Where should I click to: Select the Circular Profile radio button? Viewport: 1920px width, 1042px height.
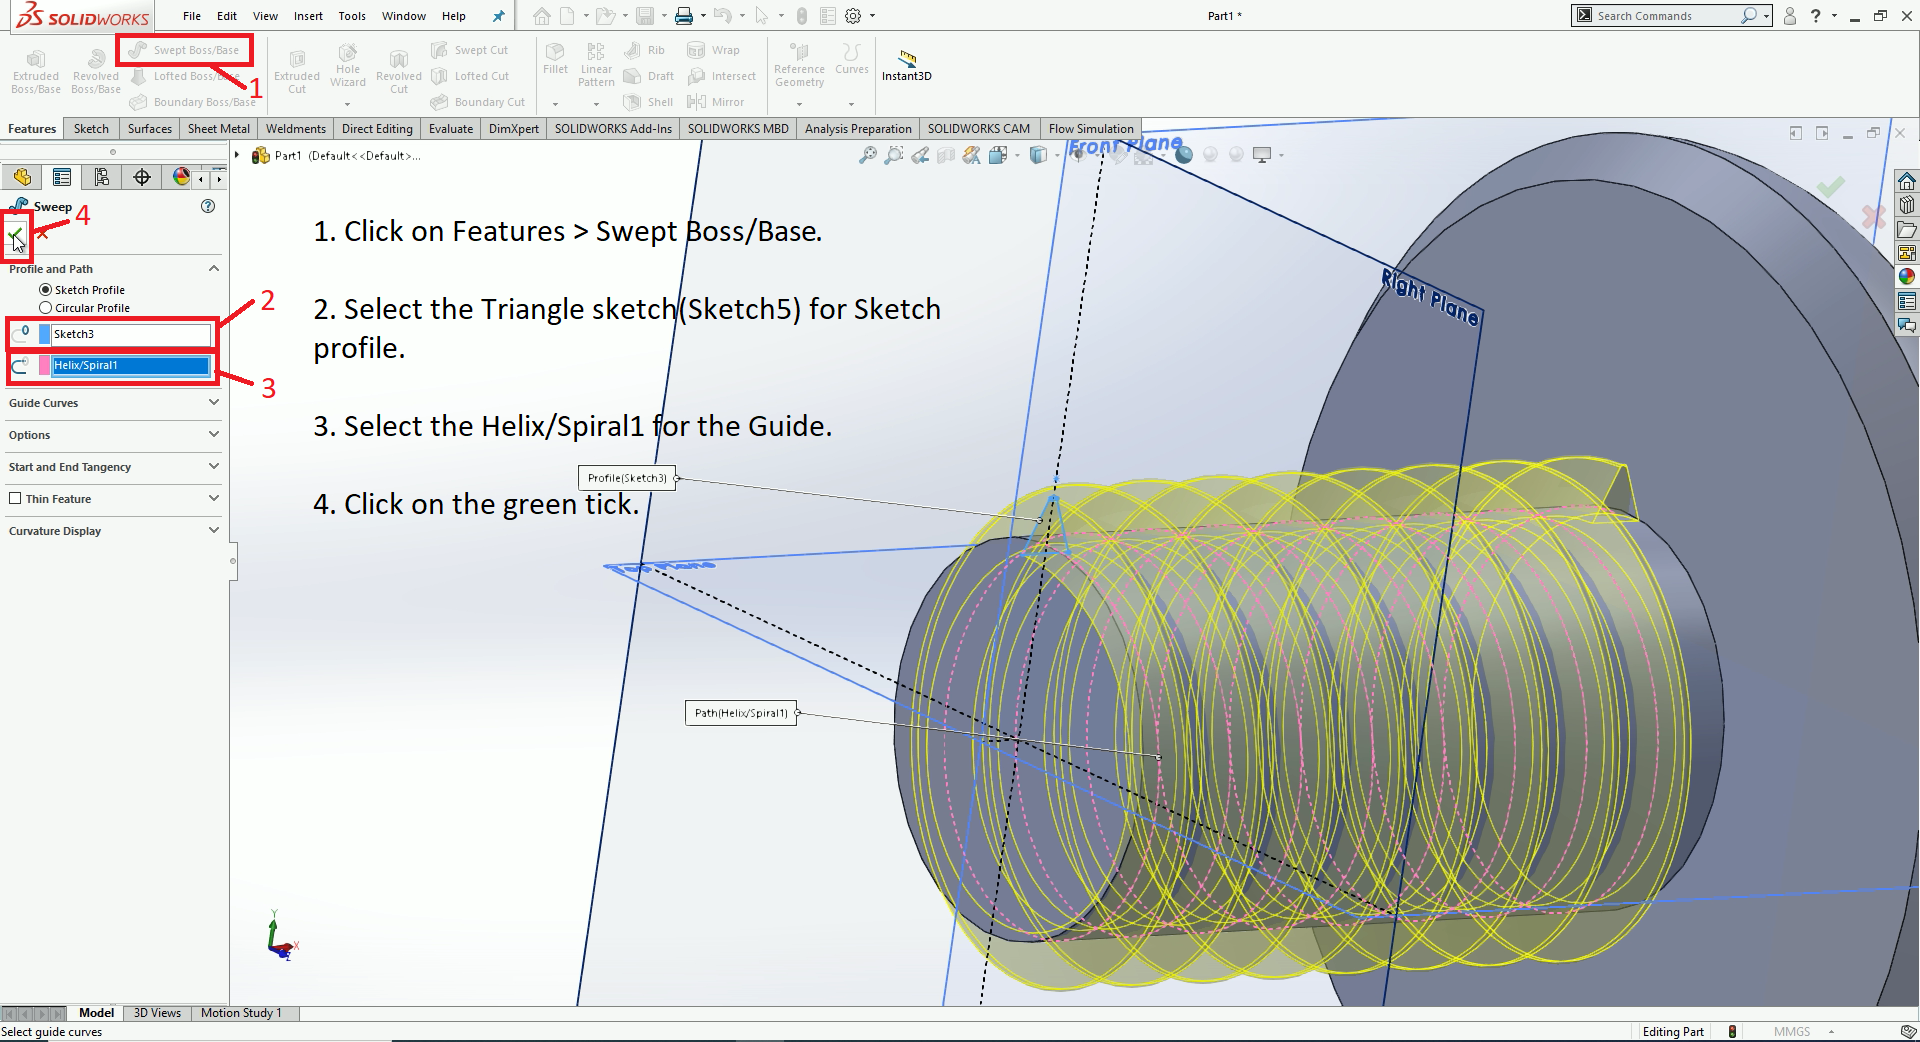coord(45,308)
